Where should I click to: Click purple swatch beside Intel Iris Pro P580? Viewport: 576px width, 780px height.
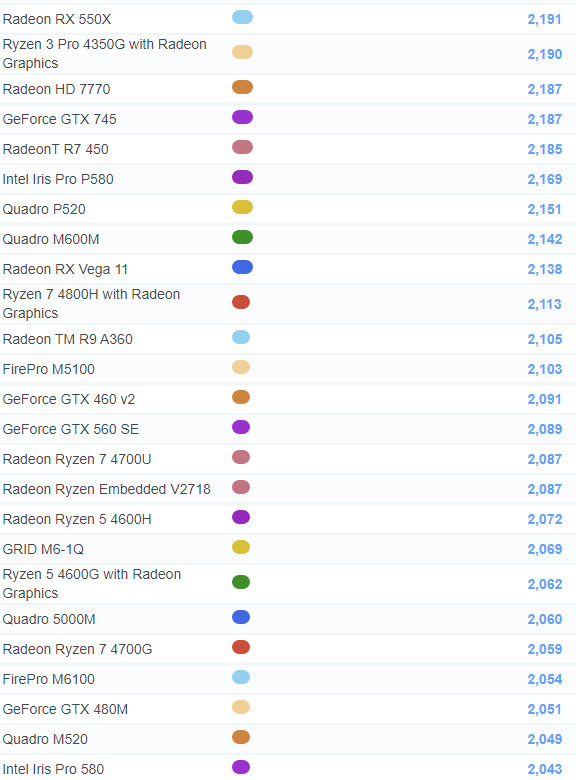pyautogui.click(x=242, y=177)
